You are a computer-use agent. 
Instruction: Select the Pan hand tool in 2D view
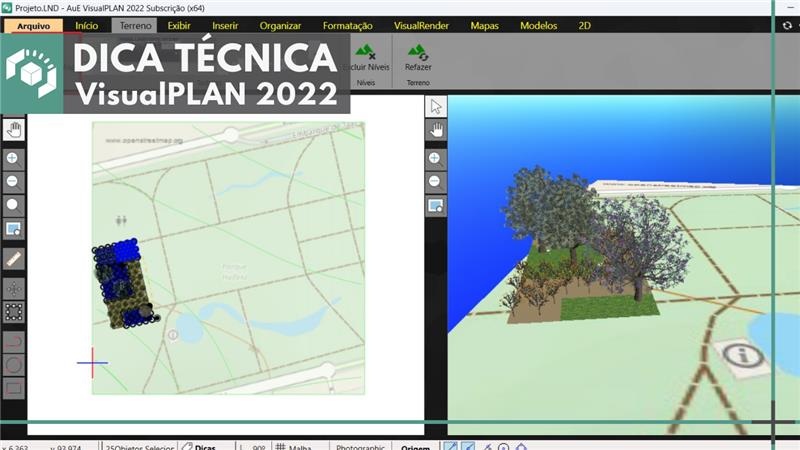coord(14,130)
